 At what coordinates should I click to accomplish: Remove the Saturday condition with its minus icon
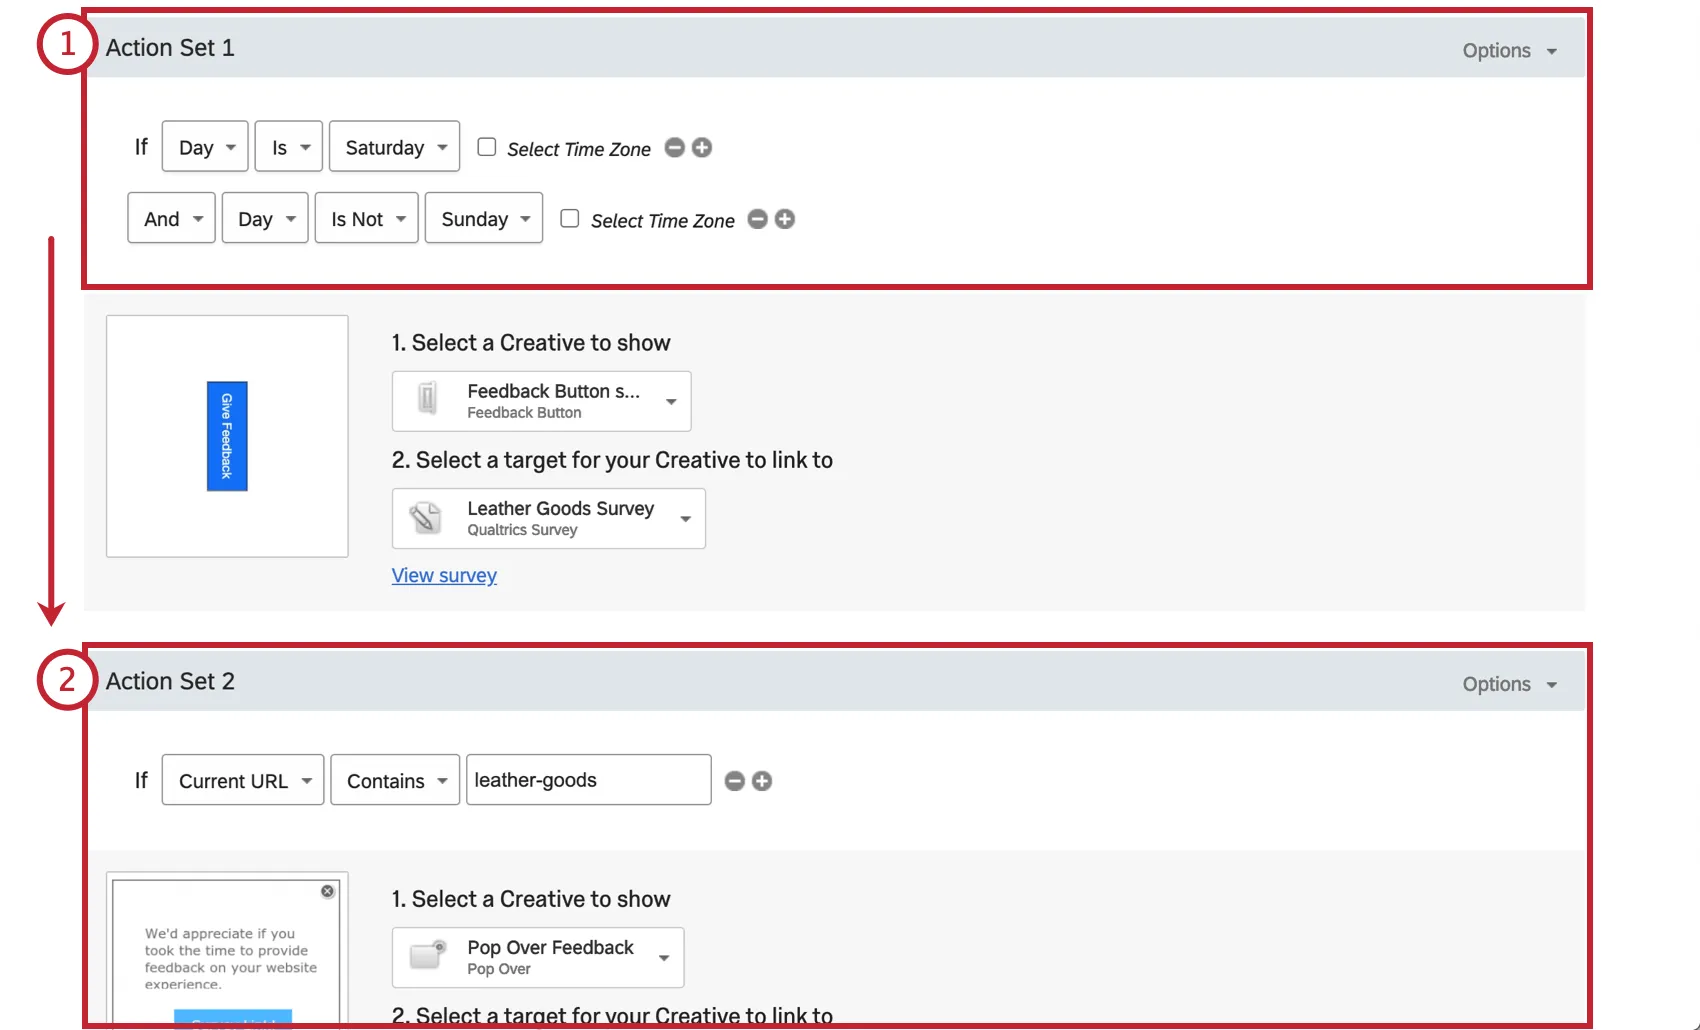pos(675,148)
